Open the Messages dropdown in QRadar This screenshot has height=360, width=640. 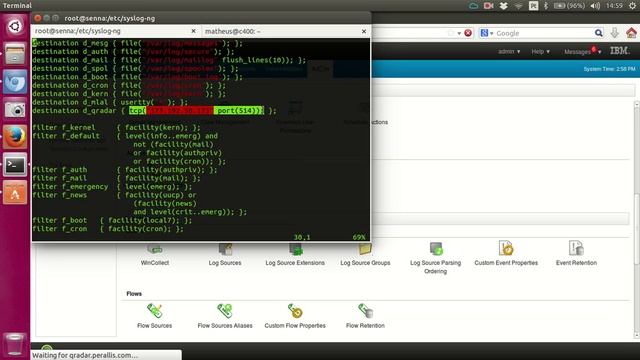pyautogui.click(x=582, y=51)
